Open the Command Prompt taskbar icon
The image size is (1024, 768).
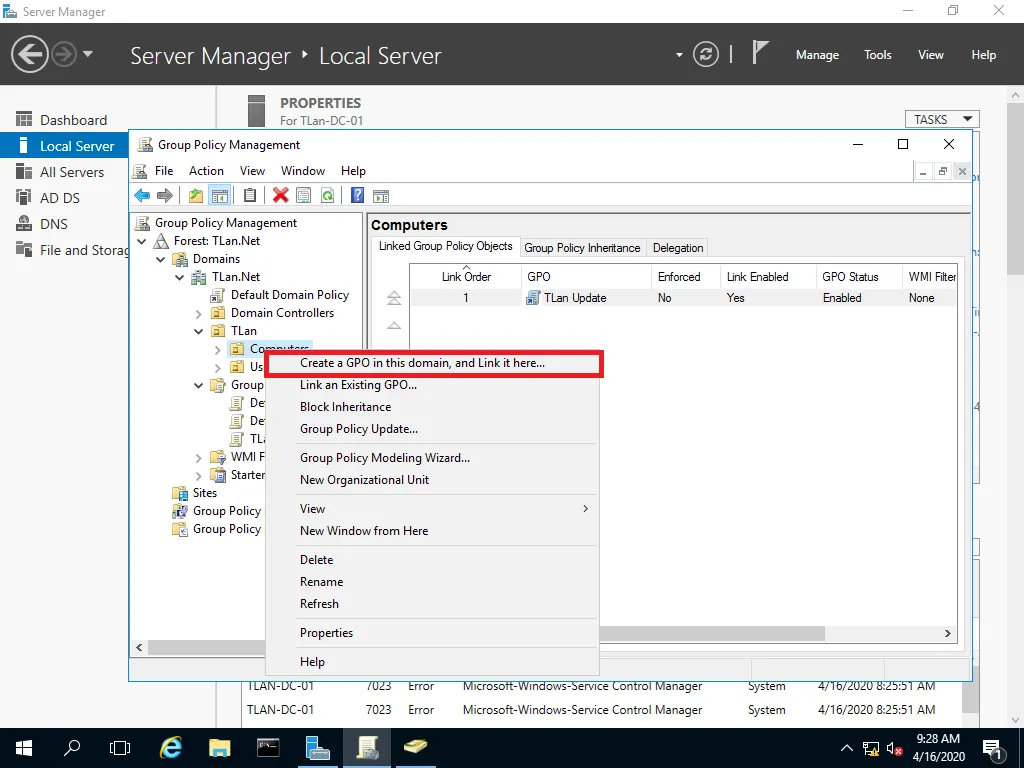[x=268, y=748]
